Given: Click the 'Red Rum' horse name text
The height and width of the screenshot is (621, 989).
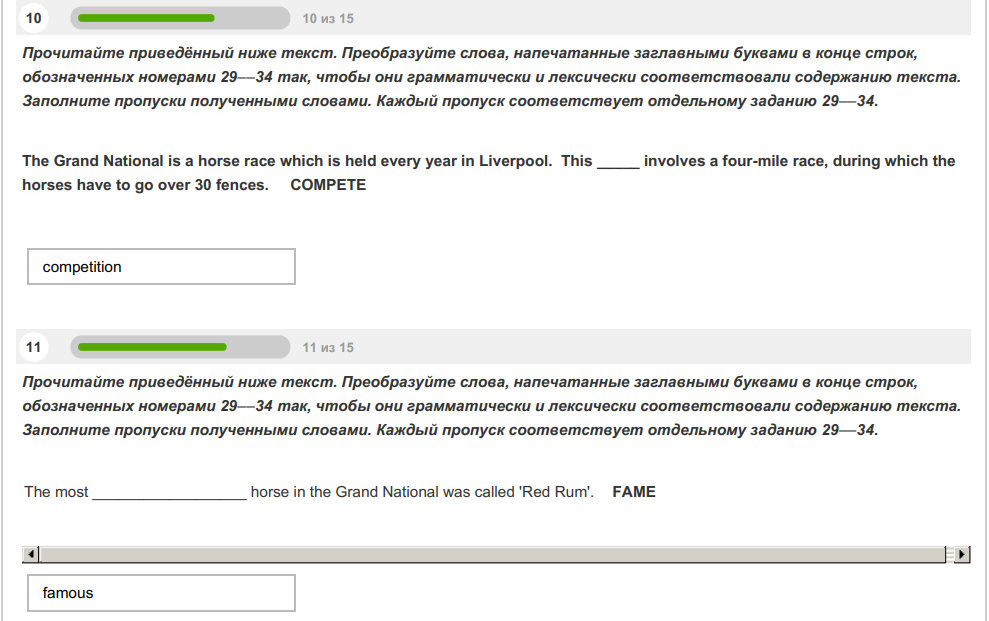Looking at the screenshot, I should coord(555,492).
